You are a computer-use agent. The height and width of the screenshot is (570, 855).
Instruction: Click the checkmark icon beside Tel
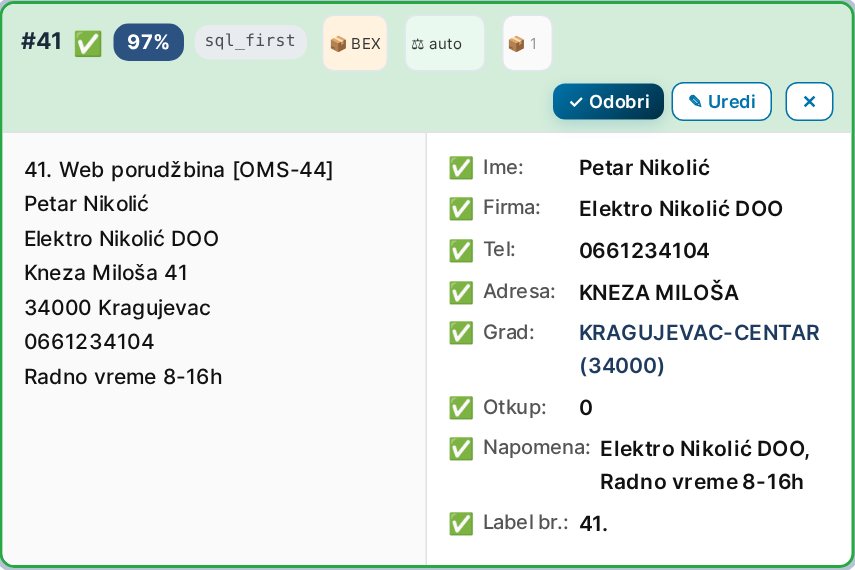(x=461, y=250)
